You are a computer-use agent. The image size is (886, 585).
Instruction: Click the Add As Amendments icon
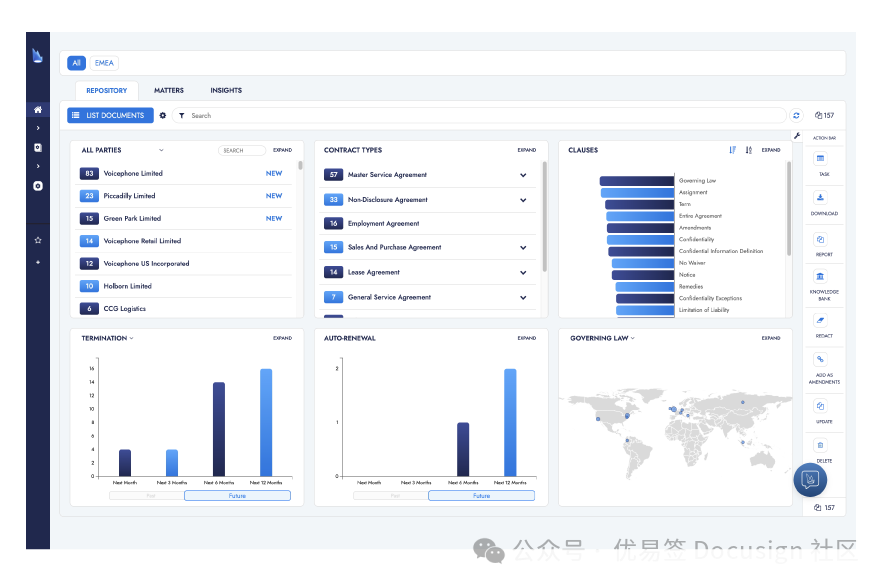click(820, 359)
